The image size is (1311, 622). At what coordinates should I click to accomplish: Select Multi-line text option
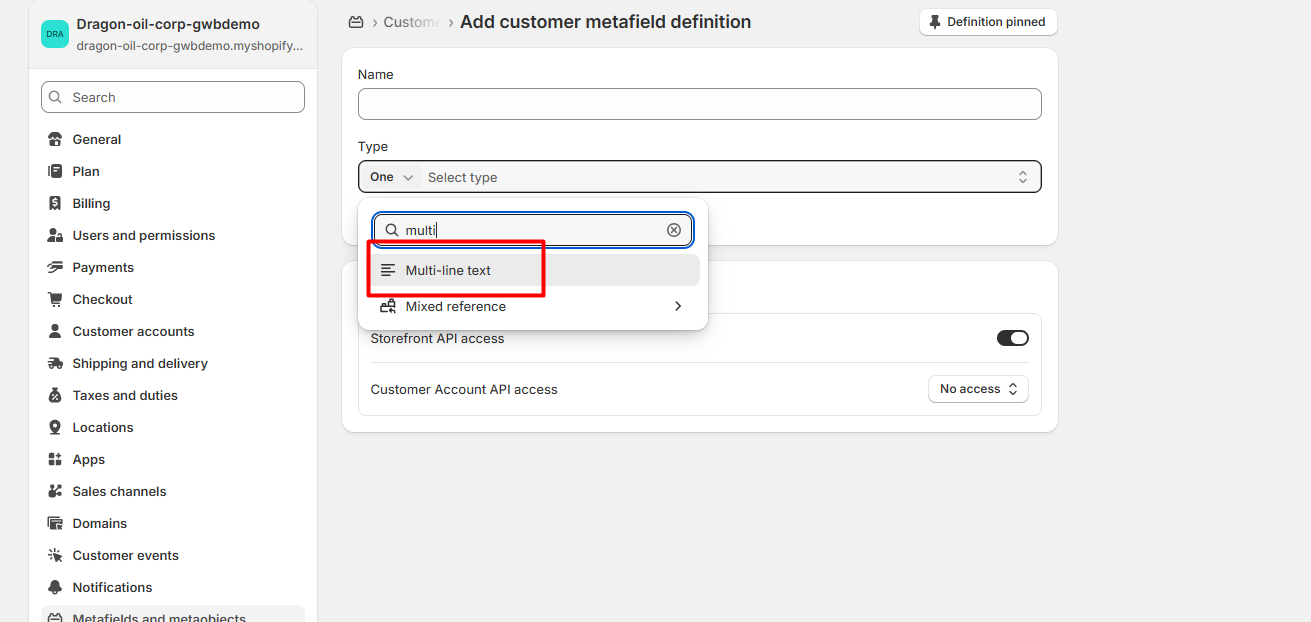(x=448, y=270)
